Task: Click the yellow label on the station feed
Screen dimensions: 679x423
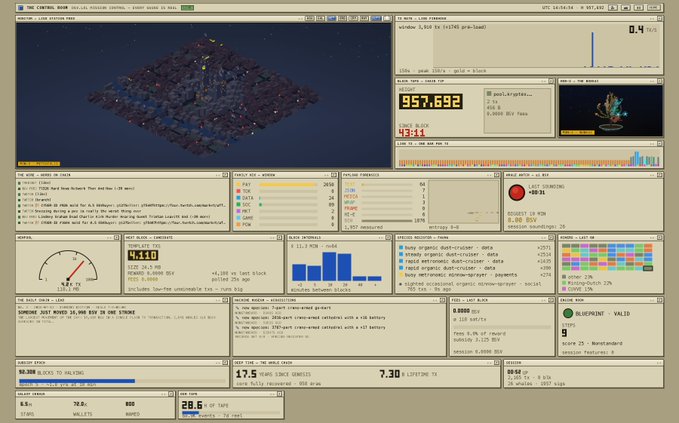Action: tap(39, 164)
